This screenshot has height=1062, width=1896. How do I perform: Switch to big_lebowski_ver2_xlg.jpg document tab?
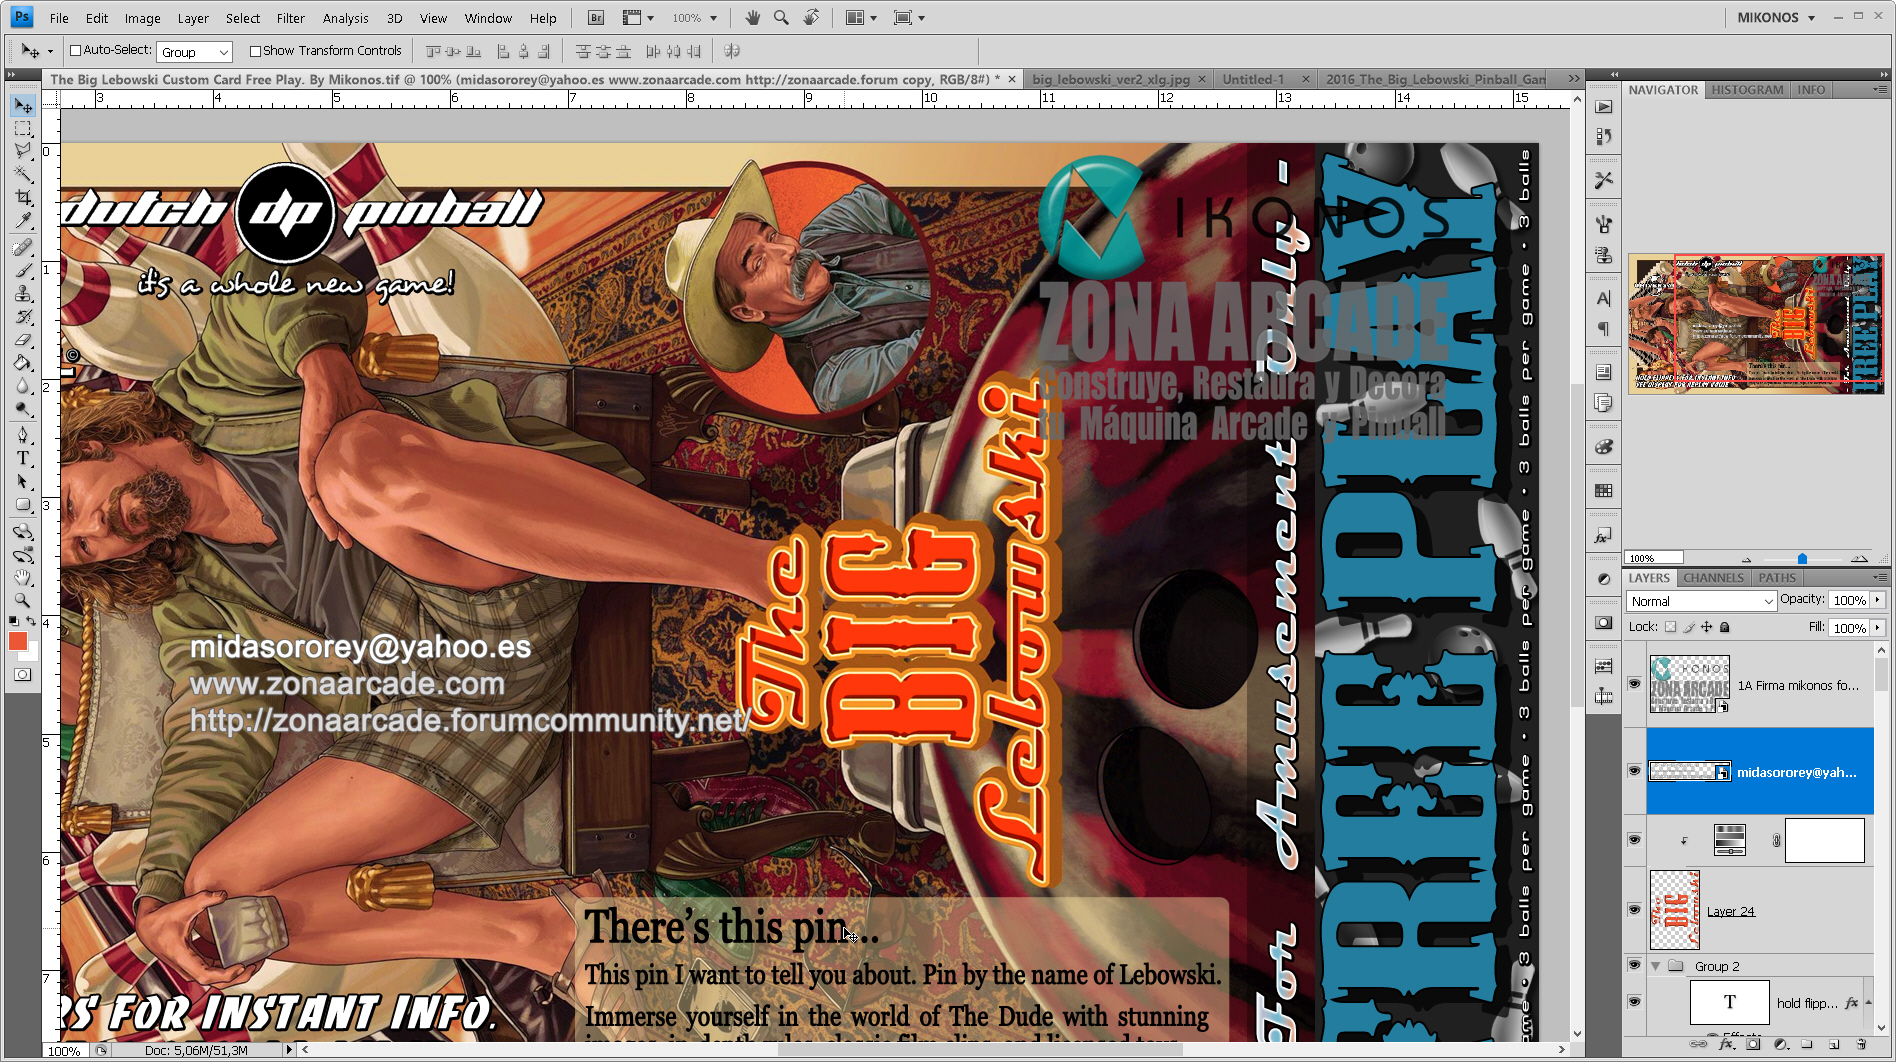1110,79
